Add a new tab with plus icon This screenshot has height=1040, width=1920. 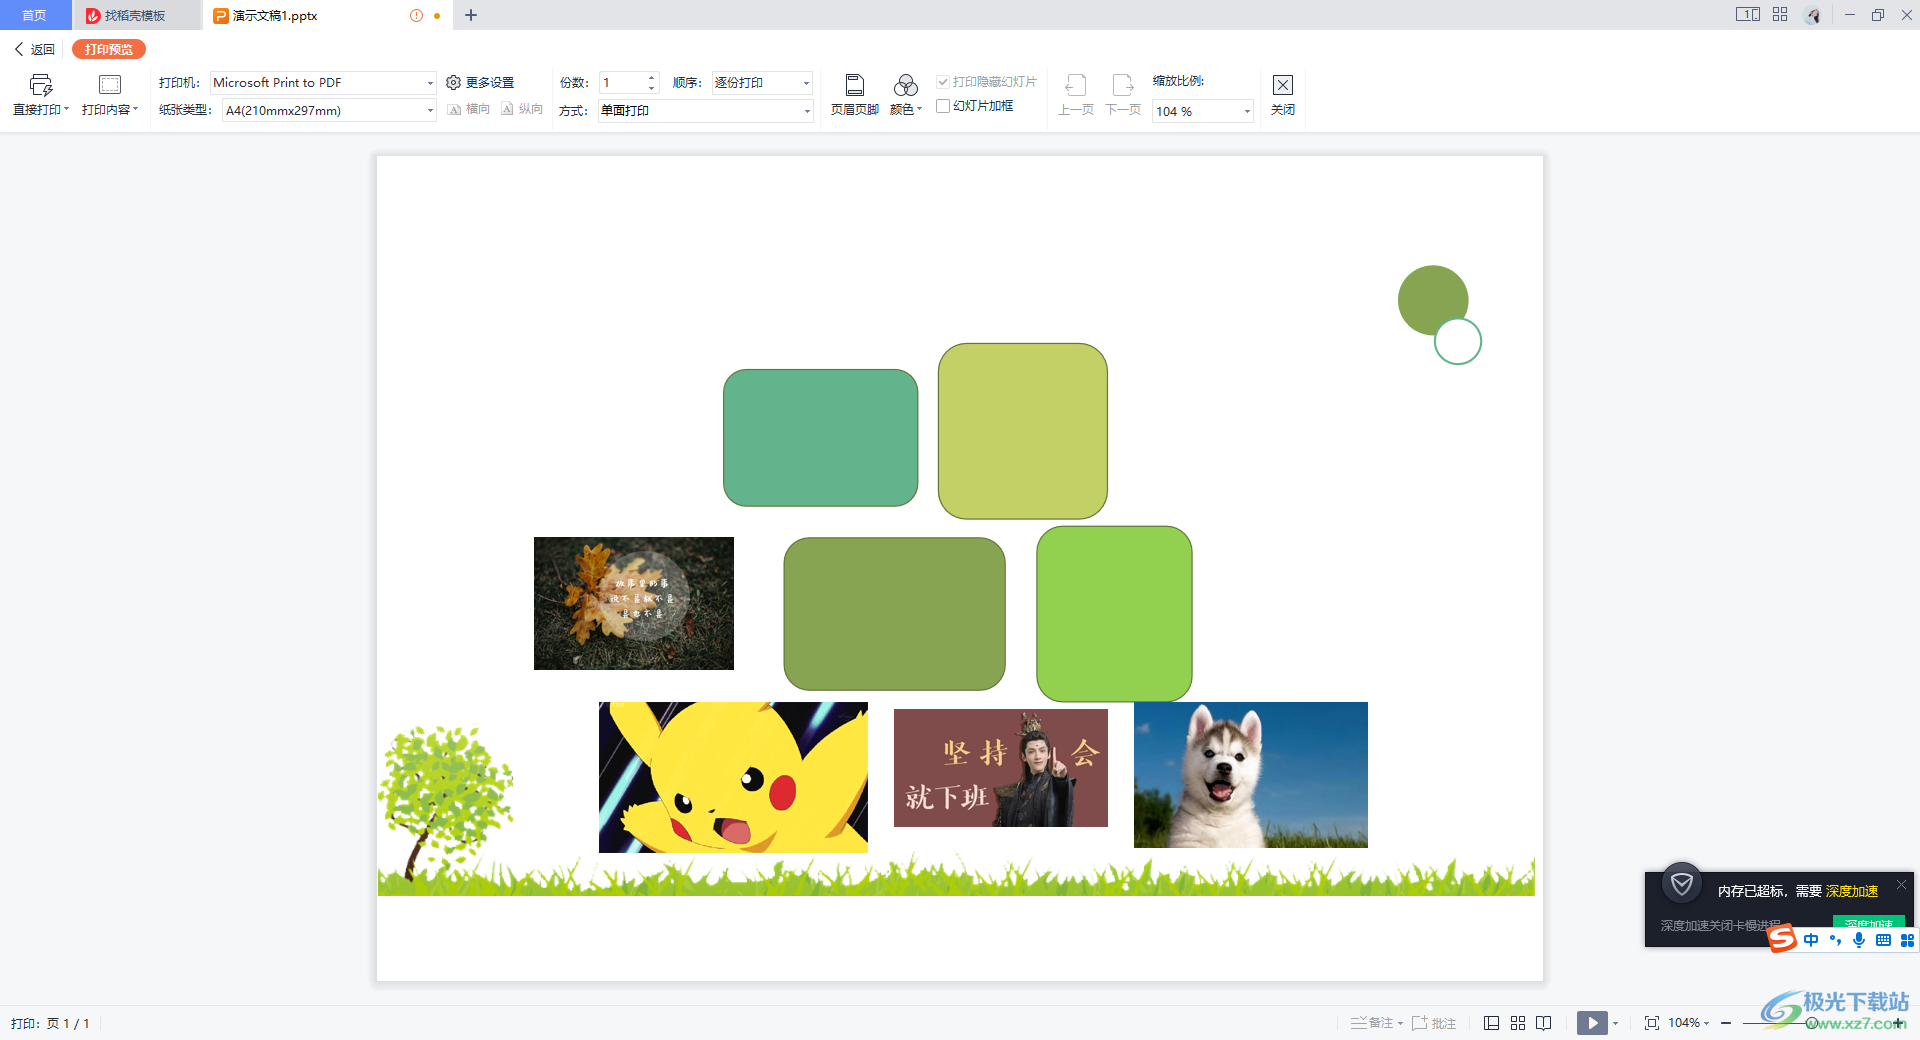471,15
